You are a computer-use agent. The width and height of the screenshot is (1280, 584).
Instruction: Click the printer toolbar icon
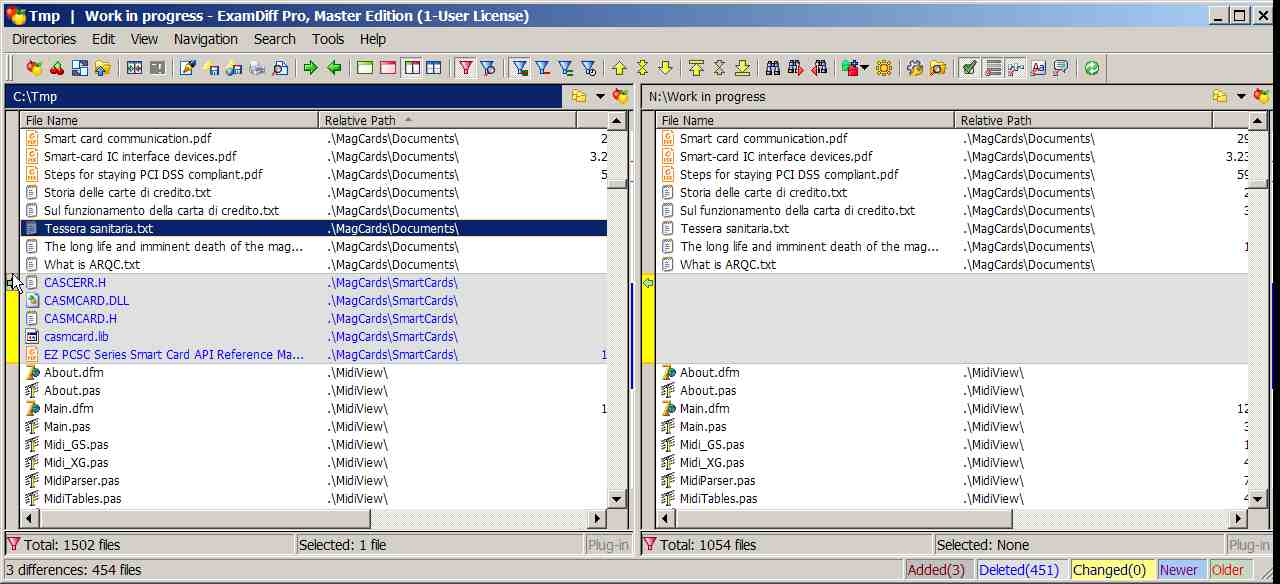257,68
